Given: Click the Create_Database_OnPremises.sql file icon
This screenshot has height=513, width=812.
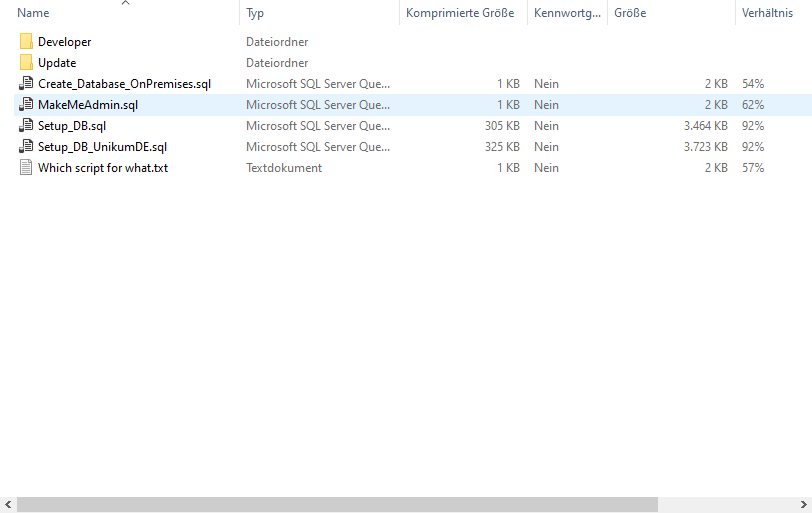Looking at the screenshot, I should pyautogui.click(x=26, y=84).
